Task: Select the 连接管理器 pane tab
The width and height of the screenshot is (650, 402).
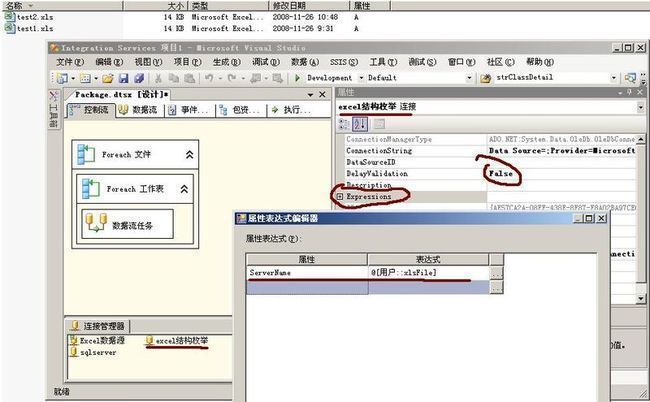Action: 99,326
